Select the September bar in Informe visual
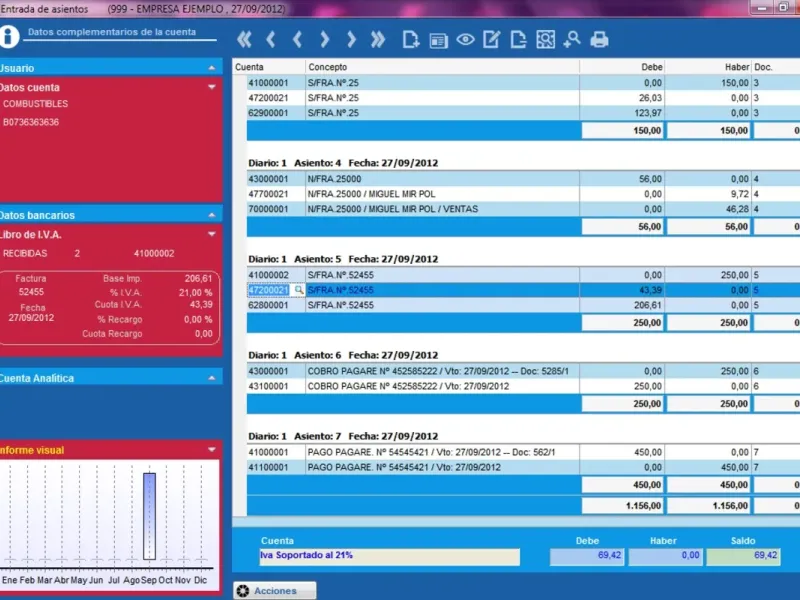 tap(149, 516)
